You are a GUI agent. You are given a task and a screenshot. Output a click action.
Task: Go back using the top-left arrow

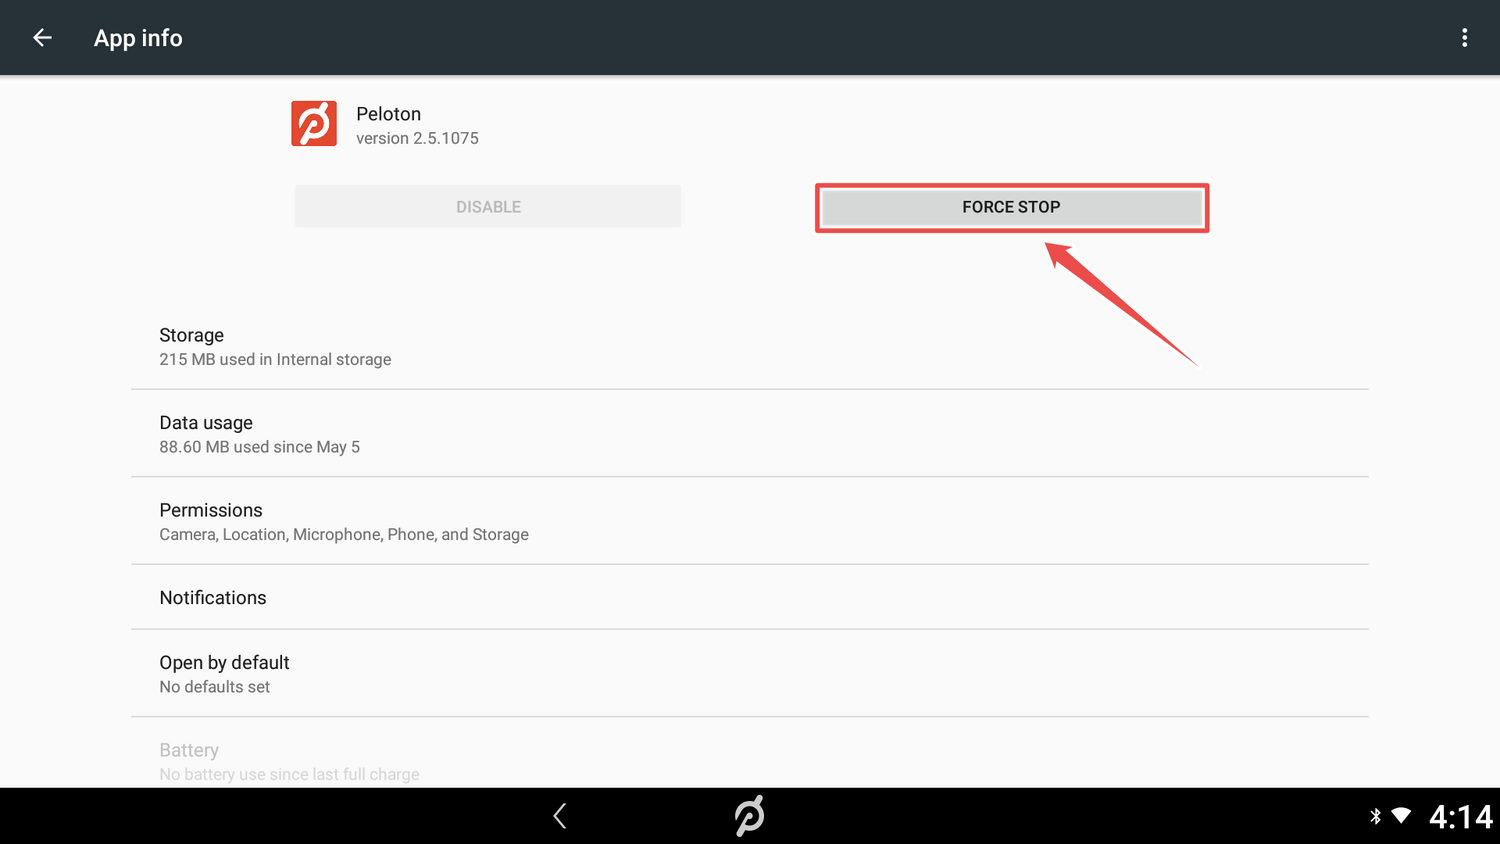[x=42, y=38]
